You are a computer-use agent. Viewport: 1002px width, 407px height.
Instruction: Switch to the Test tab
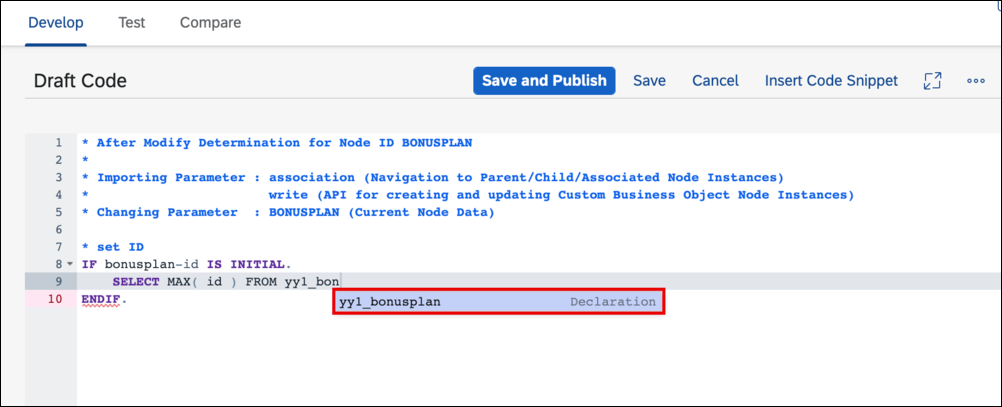(132, 23)
